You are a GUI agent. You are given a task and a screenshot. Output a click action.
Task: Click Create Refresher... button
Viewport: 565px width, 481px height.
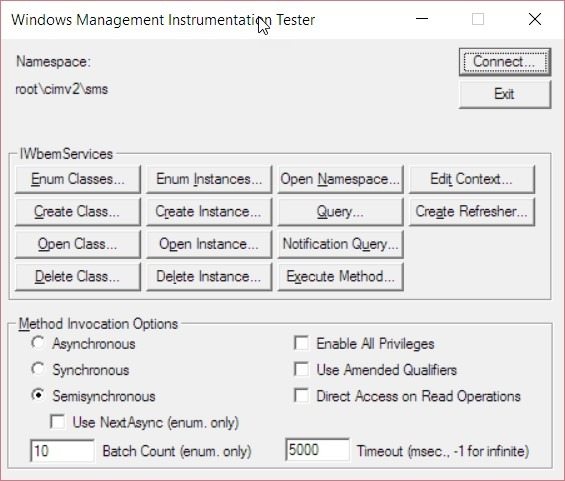472,212
